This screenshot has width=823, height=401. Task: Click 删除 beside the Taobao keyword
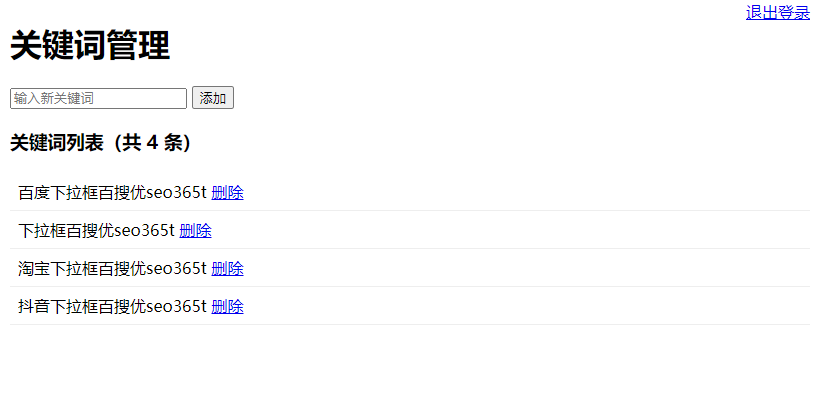(227, 268)
